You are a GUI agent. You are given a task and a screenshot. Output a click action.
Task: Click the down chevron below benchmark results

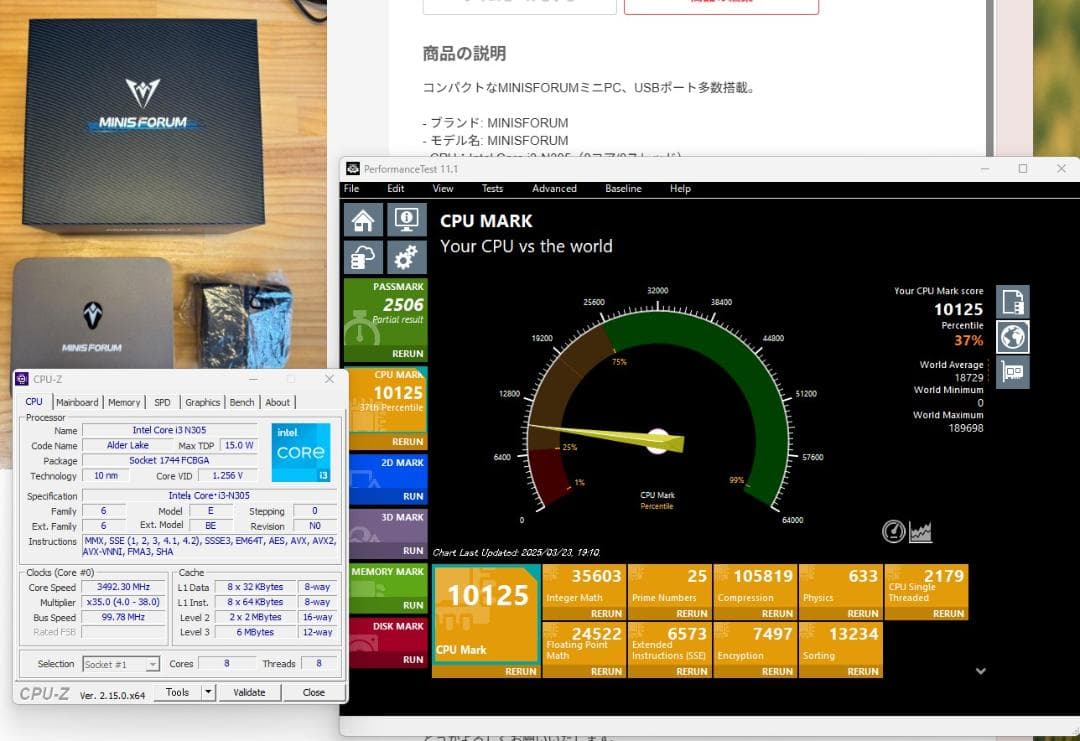tap(981, 673)
